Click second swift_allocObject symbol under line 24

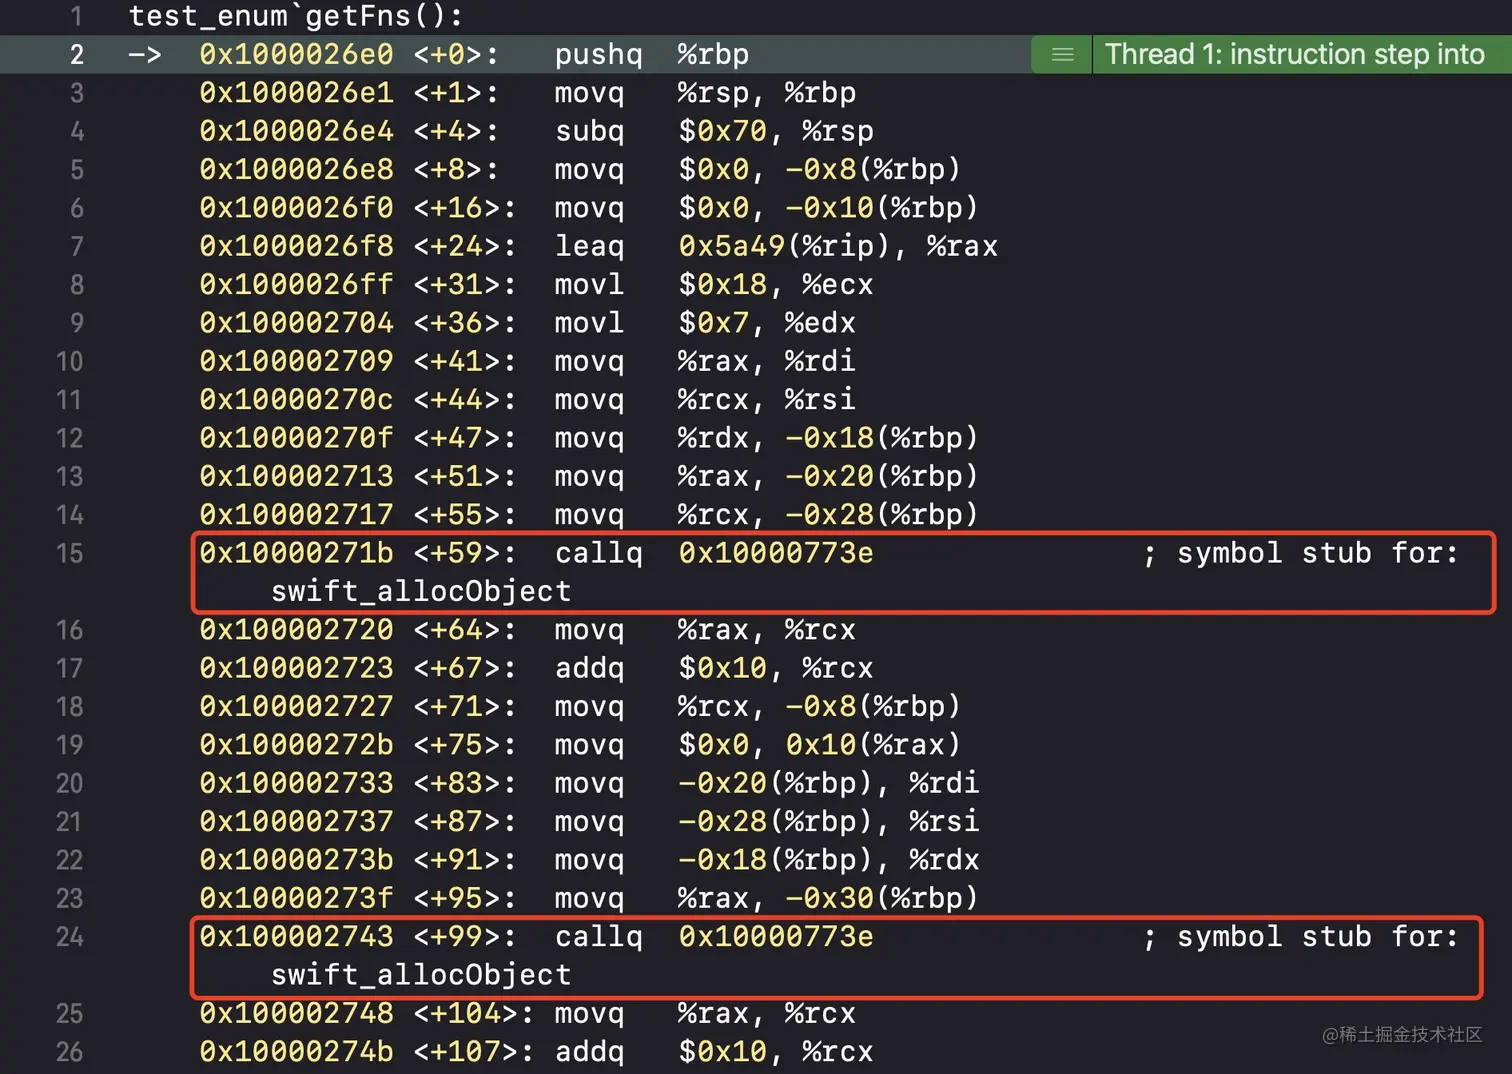[421, 975]
